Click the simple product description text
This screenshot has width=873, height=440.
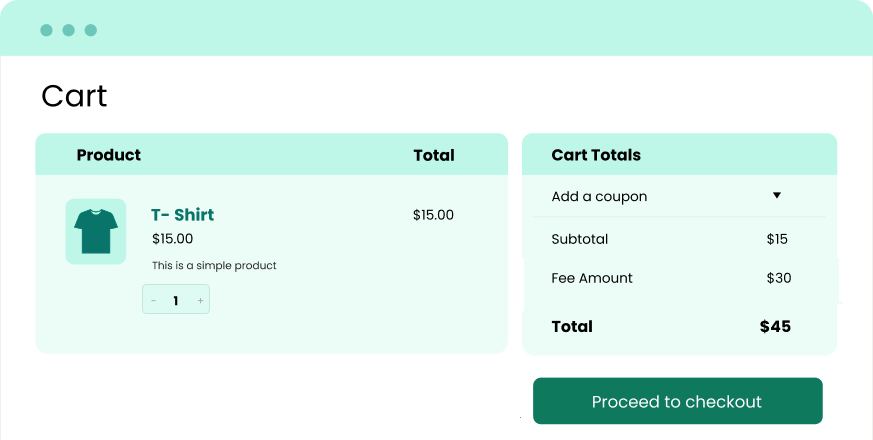214,266
